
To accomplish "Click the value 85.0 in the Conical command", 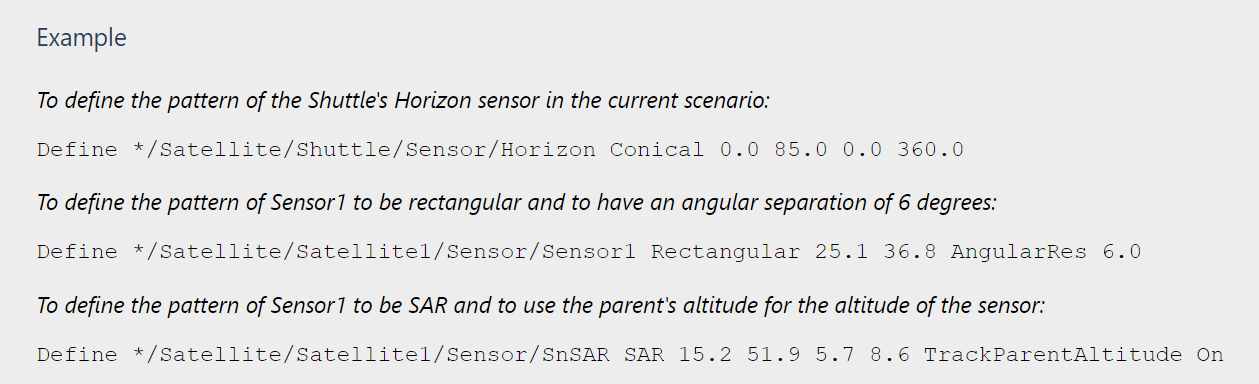I will [x=800, y=150].
